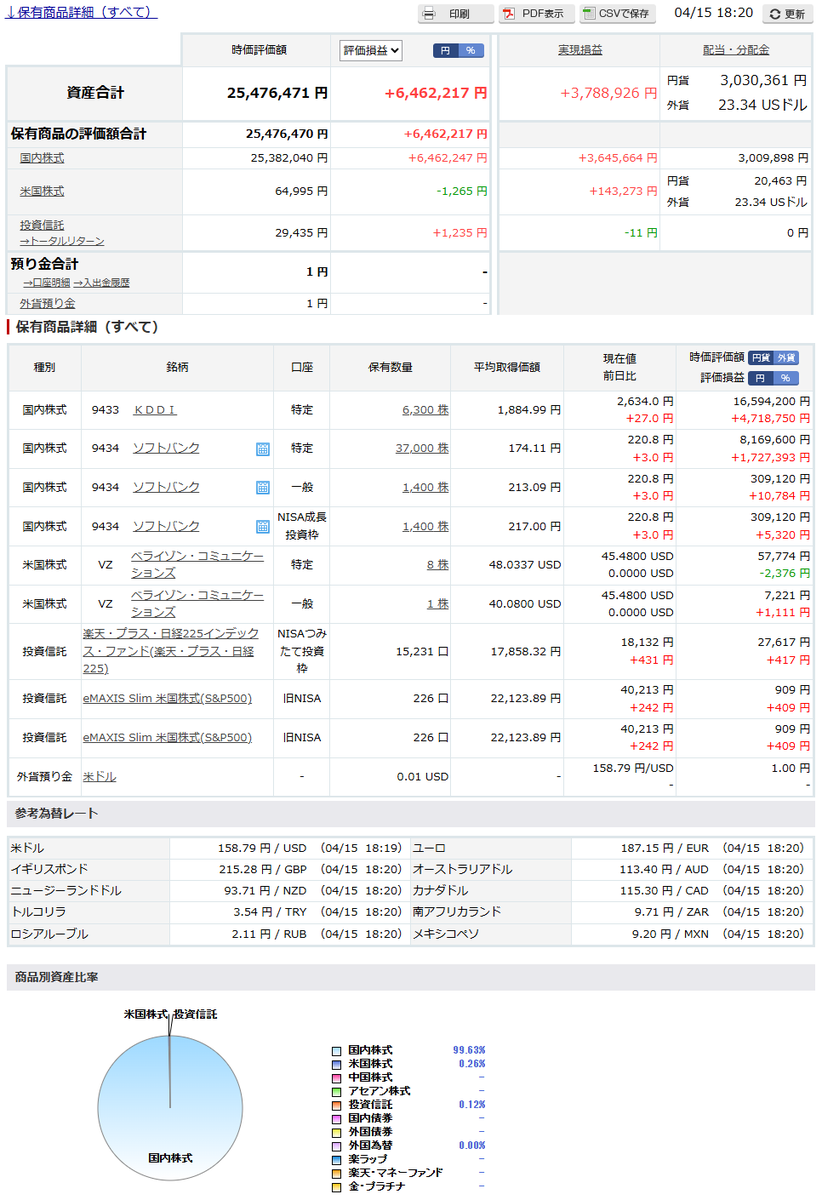This screenshot has width=822, height=1200.
Task: Open ベライゾン link in the 特定 row
Action: (x=197, y=565)
